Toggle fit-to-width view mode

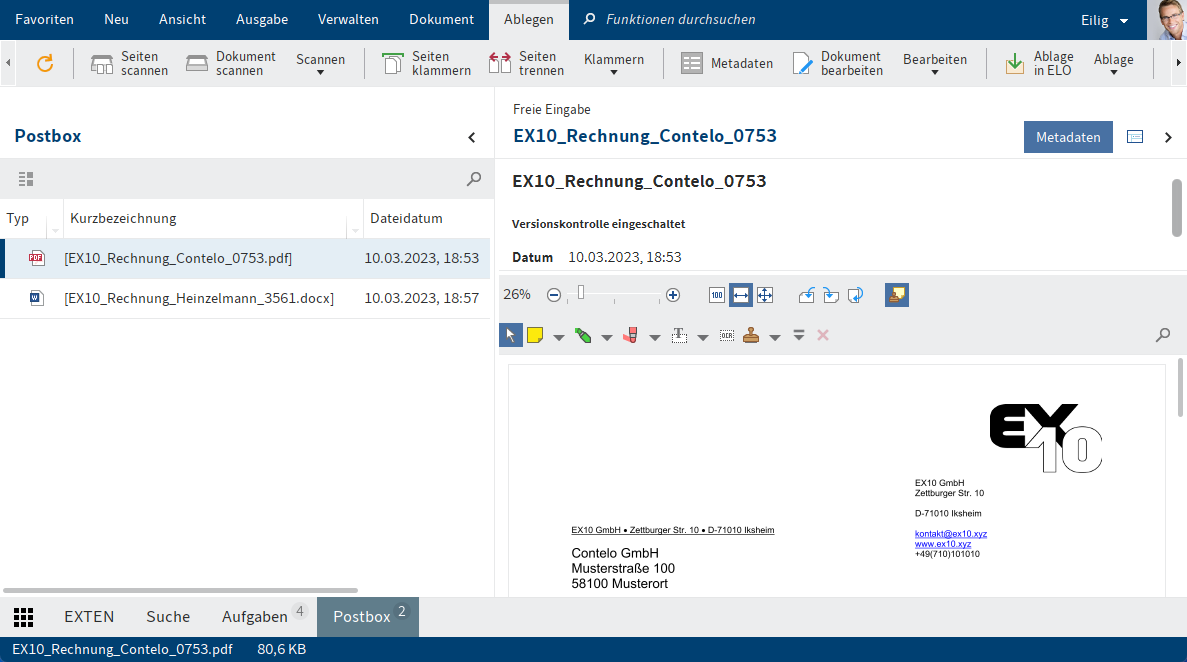click(x=741, y=295)
